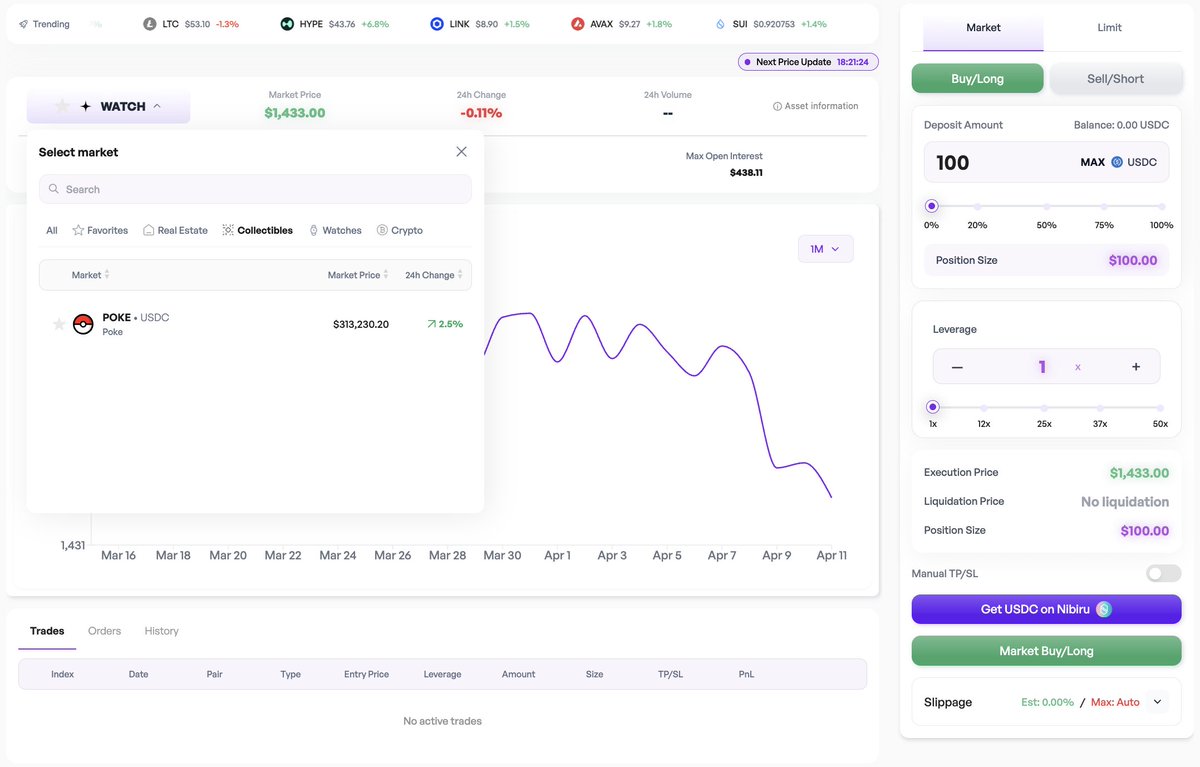Click the SUI droplet ticker icon

[x=720, y=23]
